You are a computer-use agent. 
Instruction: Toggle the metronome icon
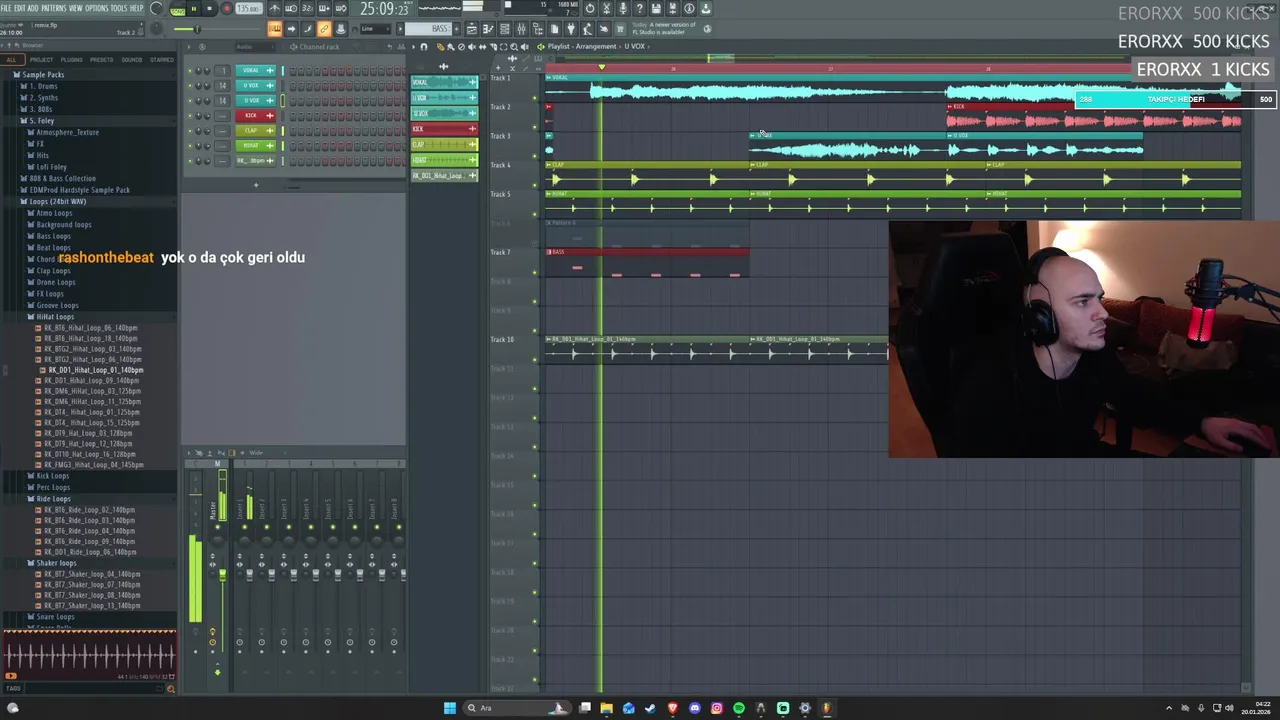point(274,8)
